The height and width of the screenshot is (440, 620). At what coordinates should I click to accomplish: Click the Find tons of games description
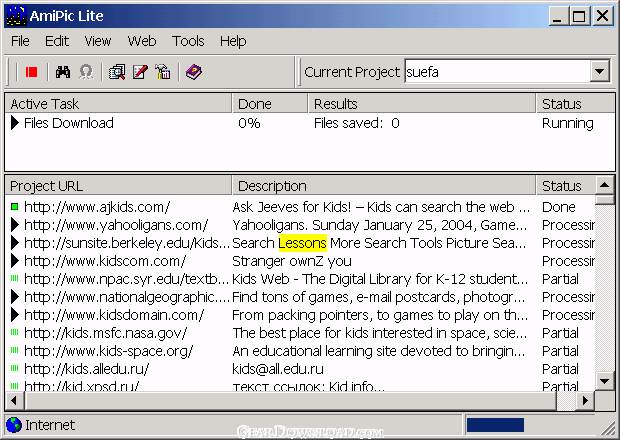pyautogui.click(x=379, y=297)
